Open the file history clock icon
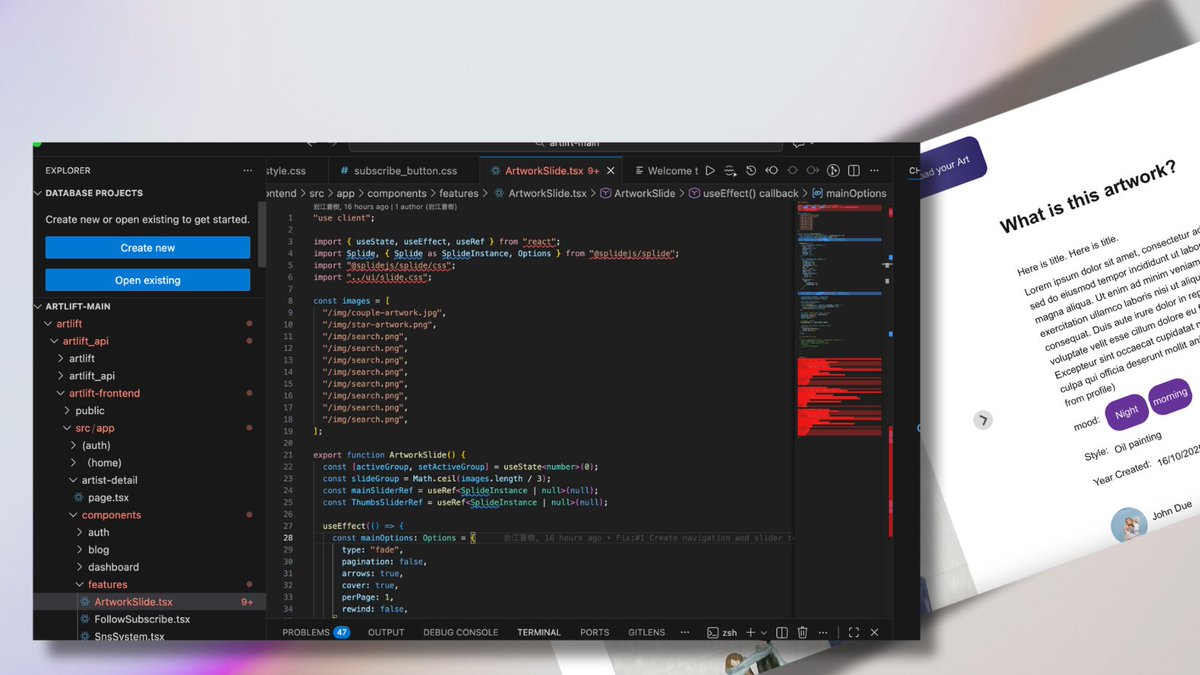1200x675 pixels. pos(751,171)
